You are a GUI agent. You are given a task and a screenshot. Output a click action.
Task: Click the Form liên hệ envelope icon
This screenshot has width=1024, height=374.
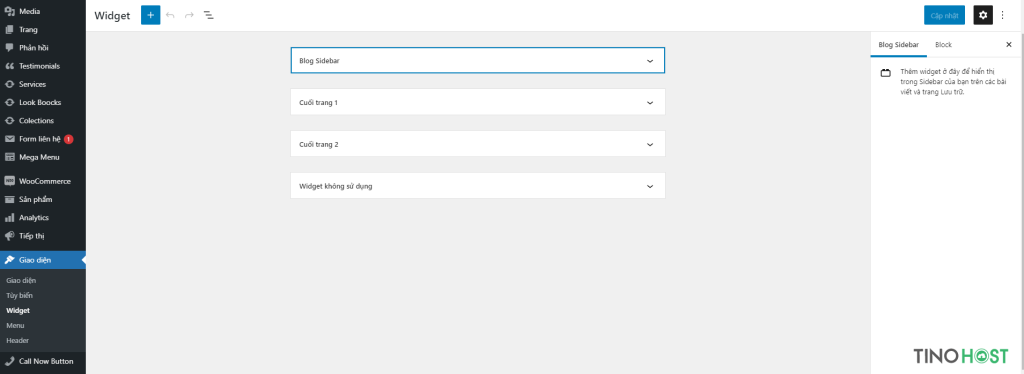(9, 139)
